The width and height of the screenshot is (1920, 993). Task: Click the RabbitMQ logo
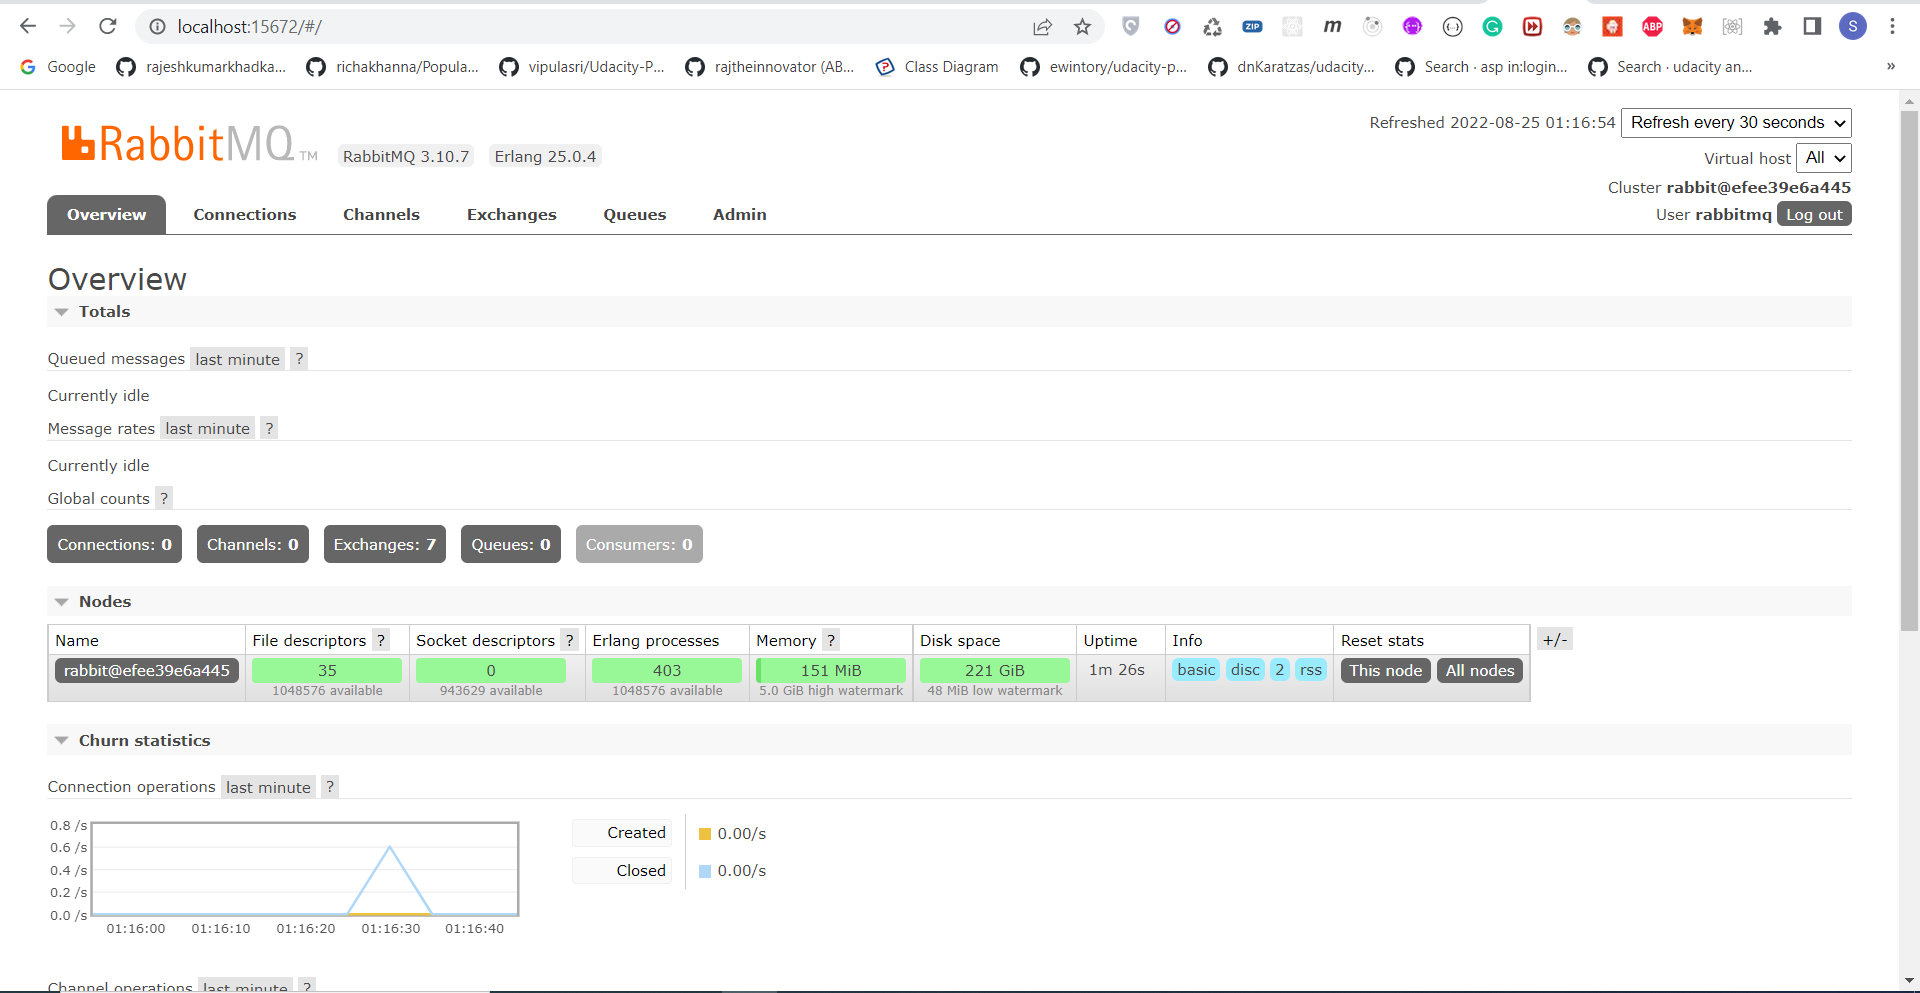189,144
